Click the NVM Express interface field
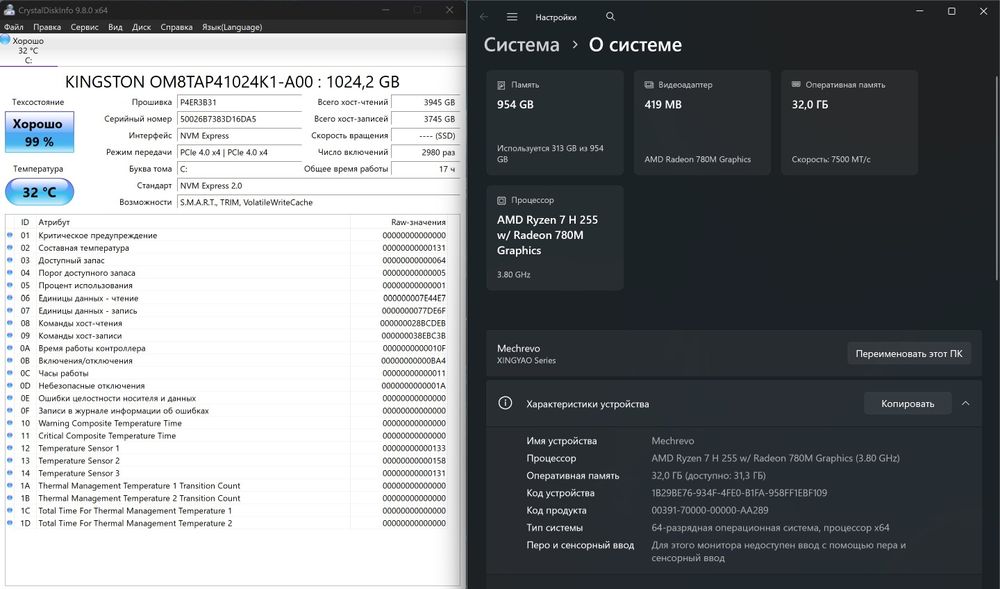 coord(239,136)
